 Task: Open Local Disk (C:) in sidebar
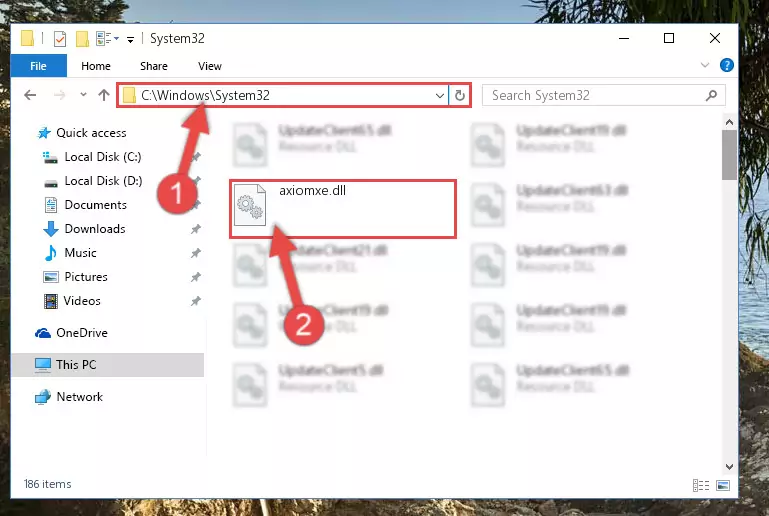click(103, 157)
